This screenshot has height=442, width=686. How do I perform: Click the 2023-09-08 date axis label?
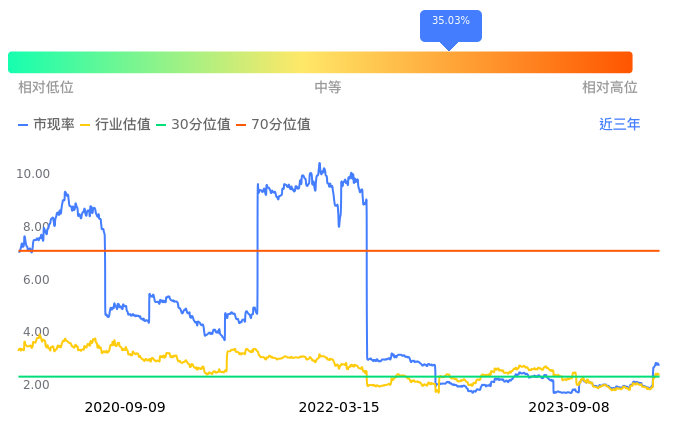[x=569, y=408]
